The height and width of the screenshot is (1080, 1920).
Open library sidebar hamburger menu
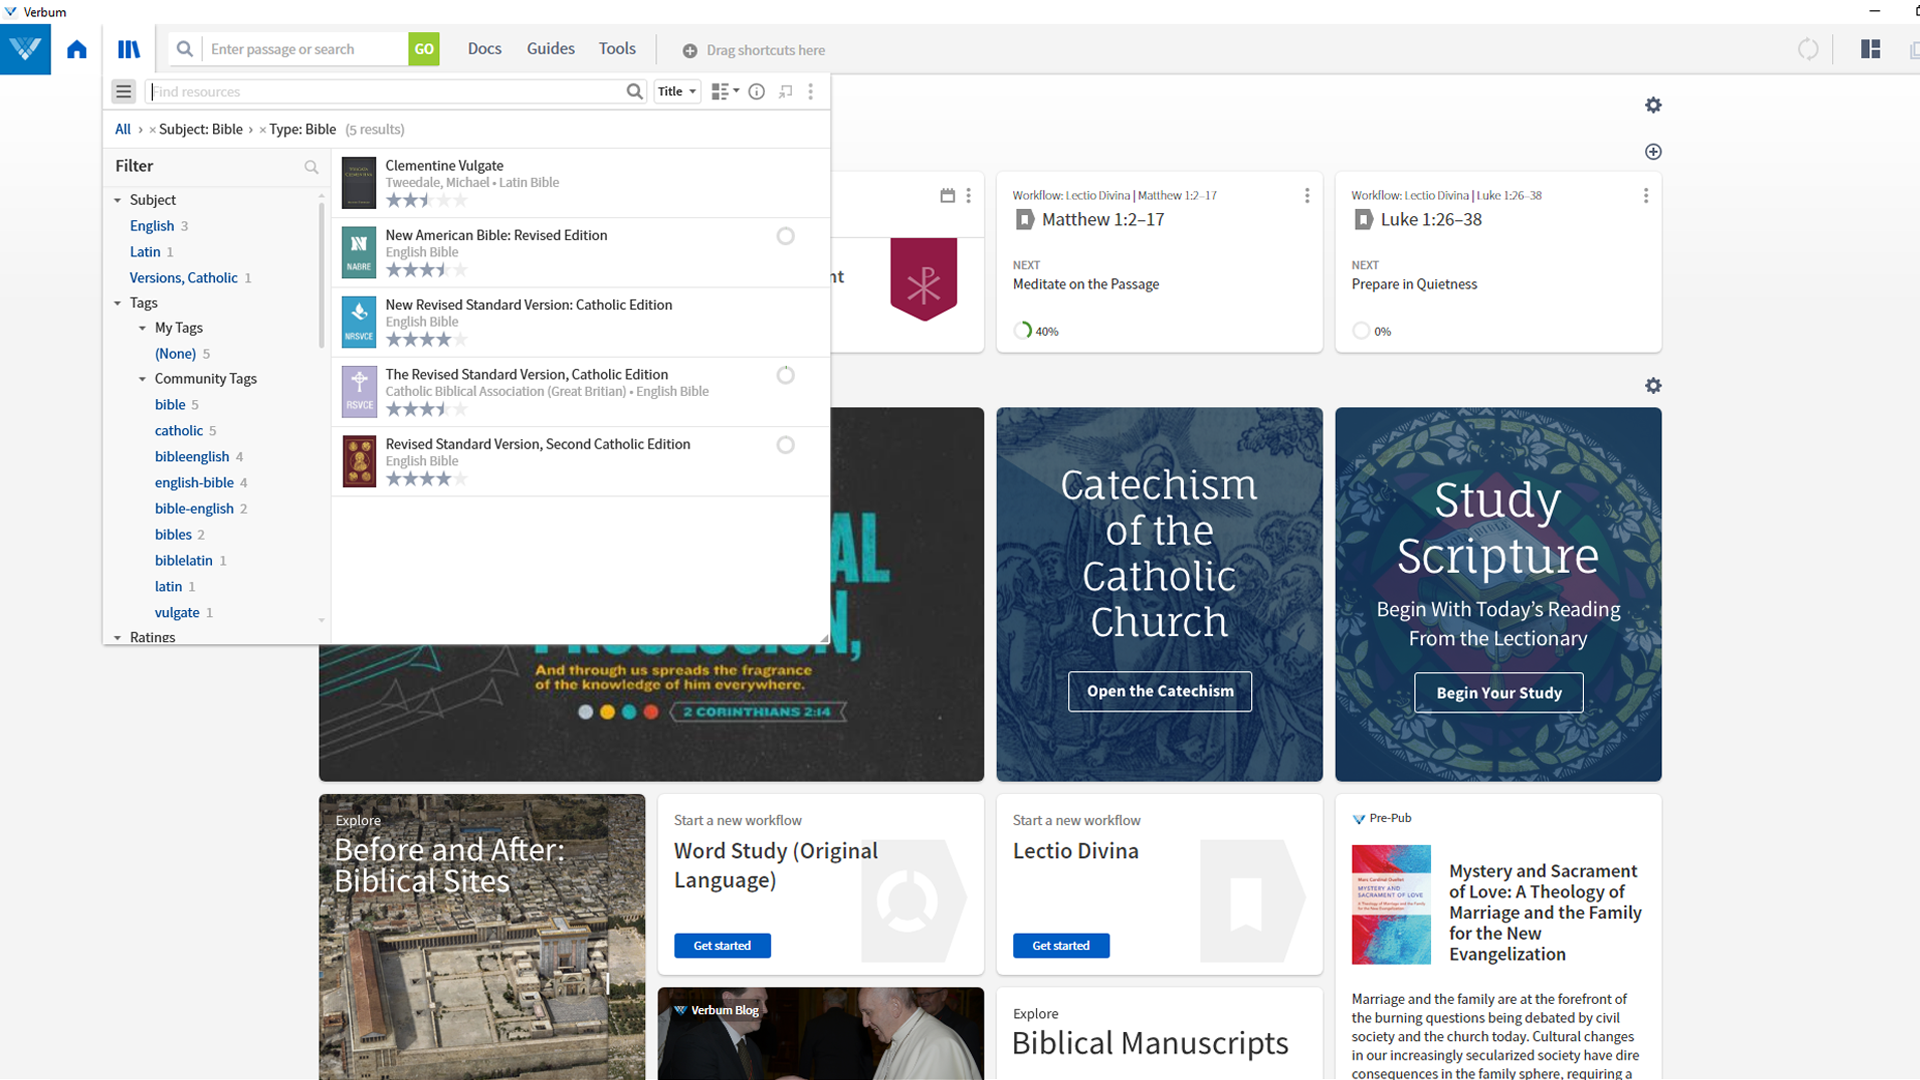tap(124, 91)
